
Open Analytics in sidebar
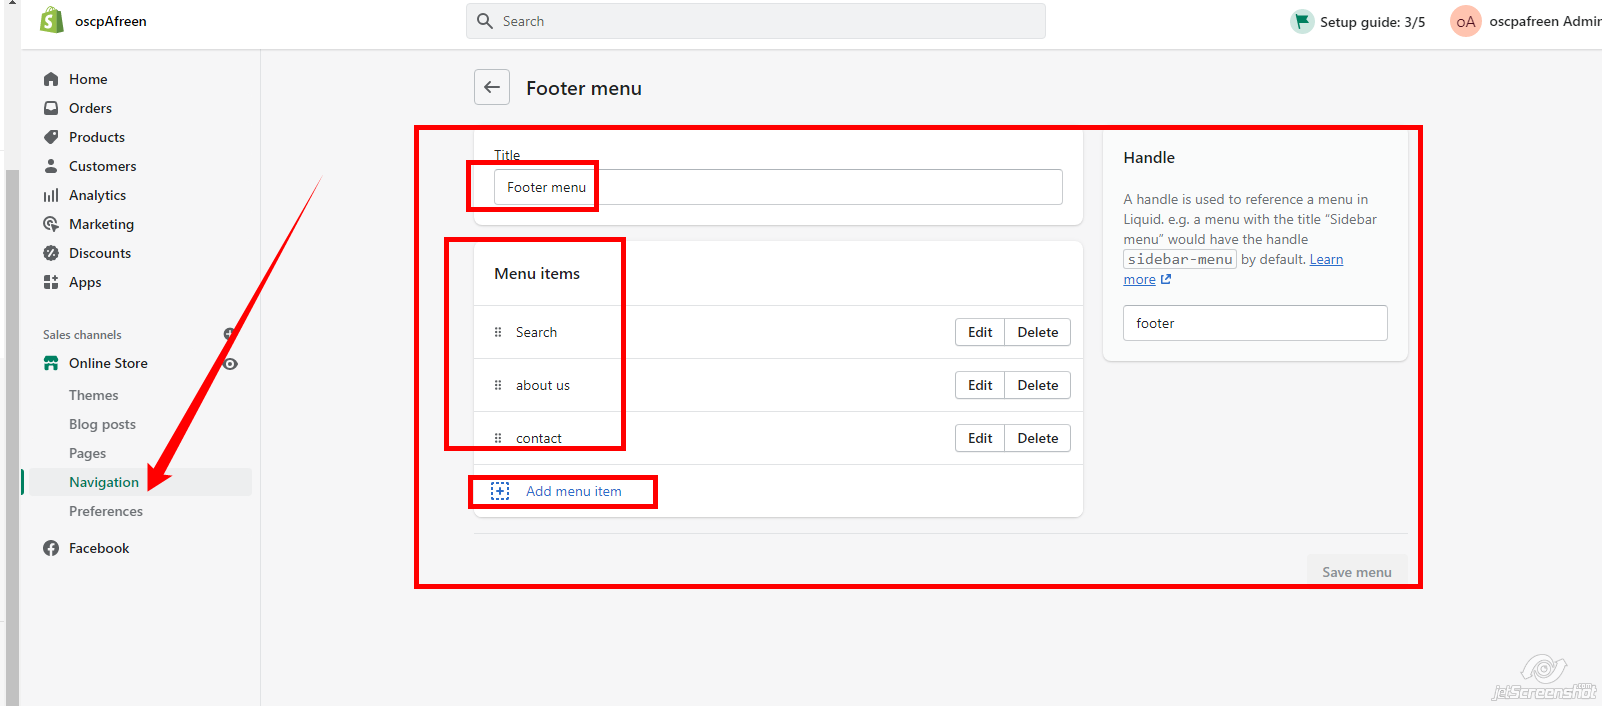tap(97, 195)
